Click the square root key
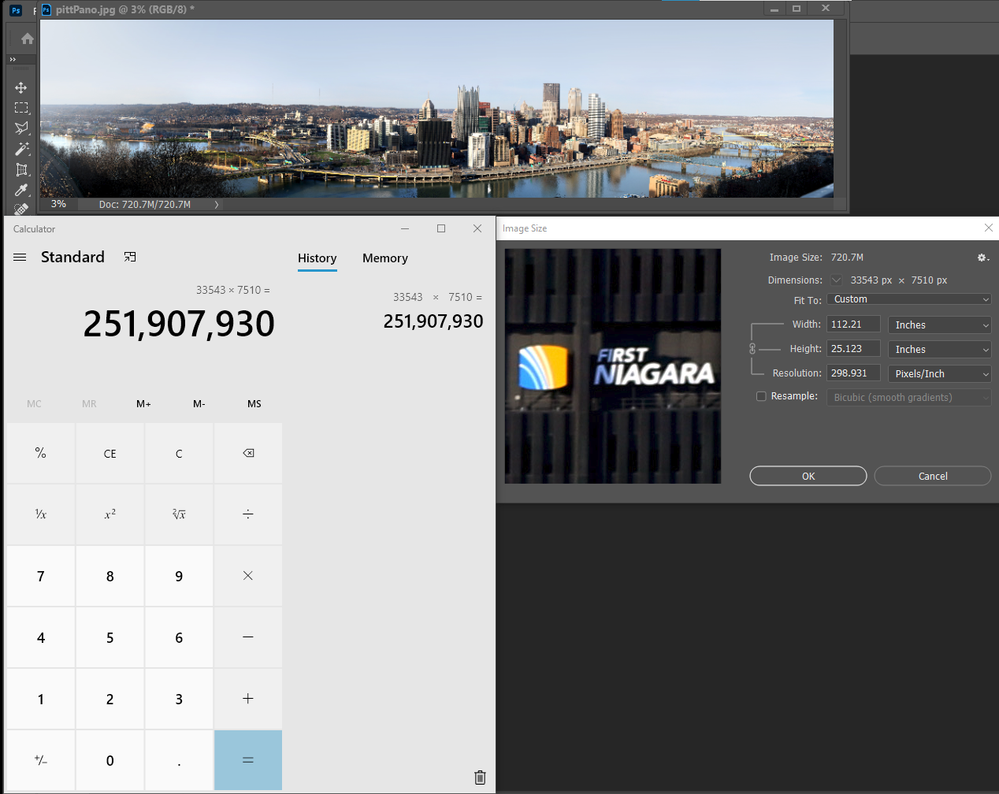The width and height of the screenshot is (999, 794). point(179,514)
